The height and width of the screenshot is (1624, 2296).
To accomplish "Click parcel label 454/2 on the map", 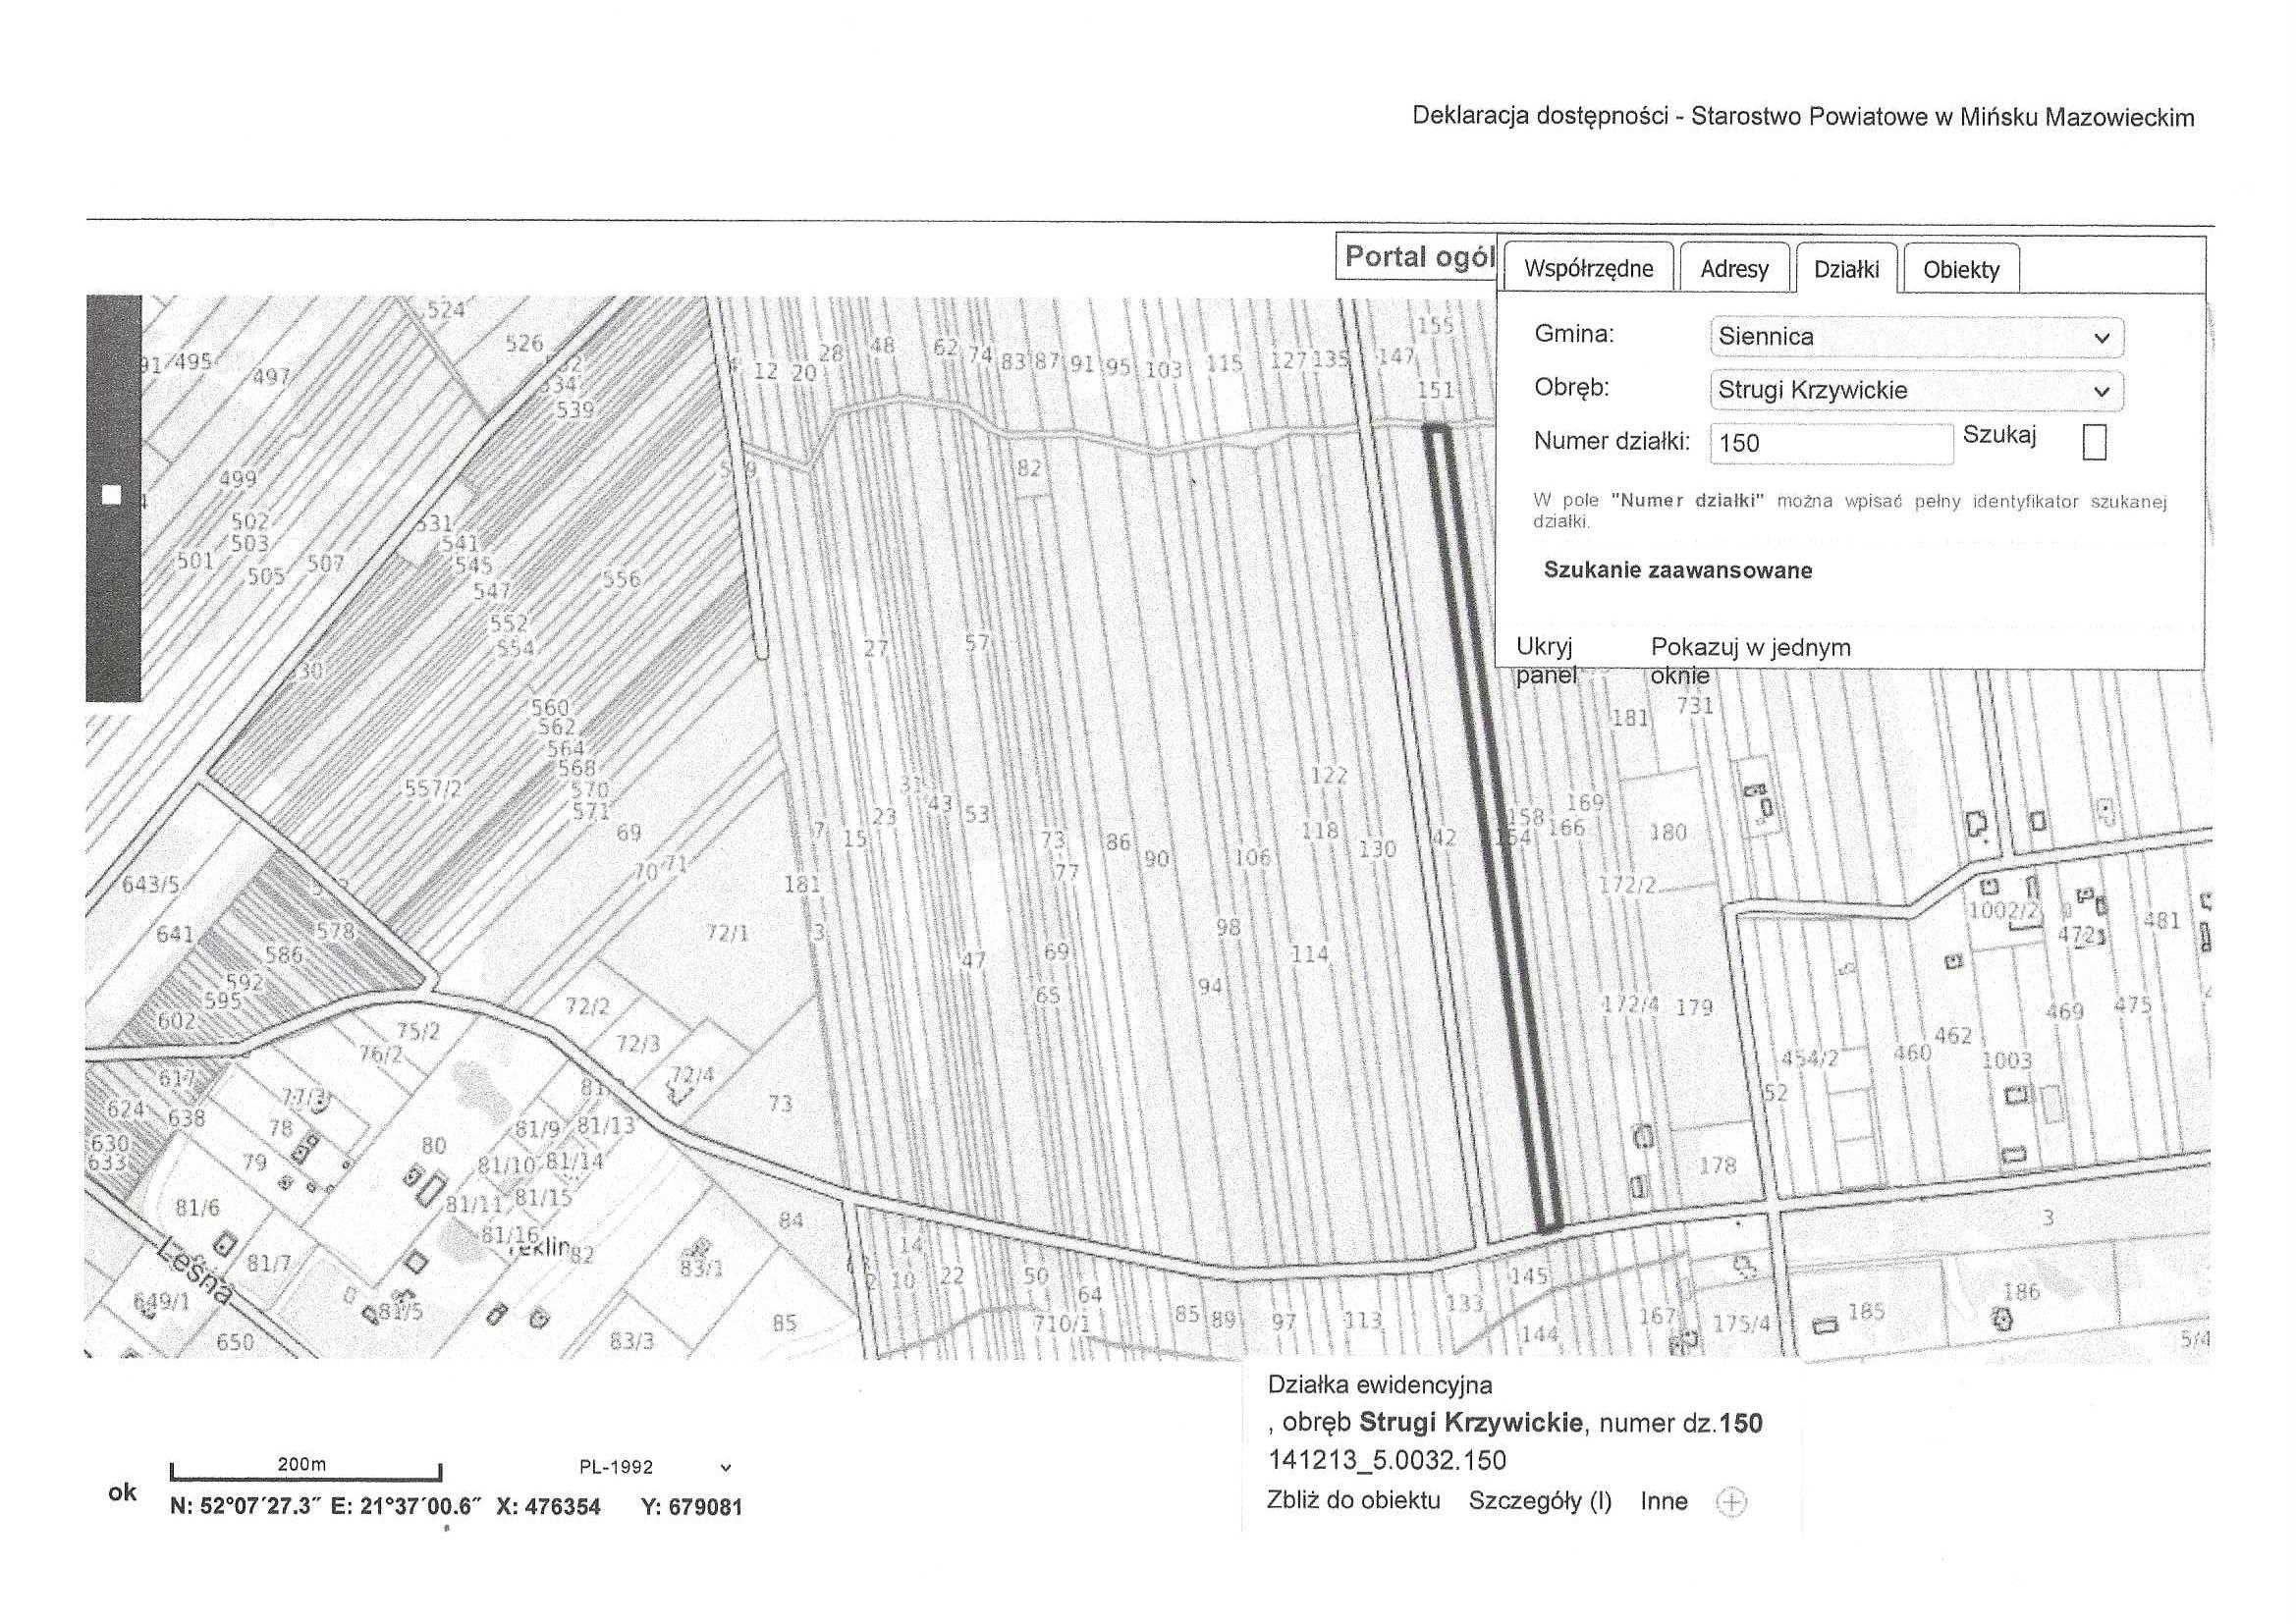I will 1810,1059.
